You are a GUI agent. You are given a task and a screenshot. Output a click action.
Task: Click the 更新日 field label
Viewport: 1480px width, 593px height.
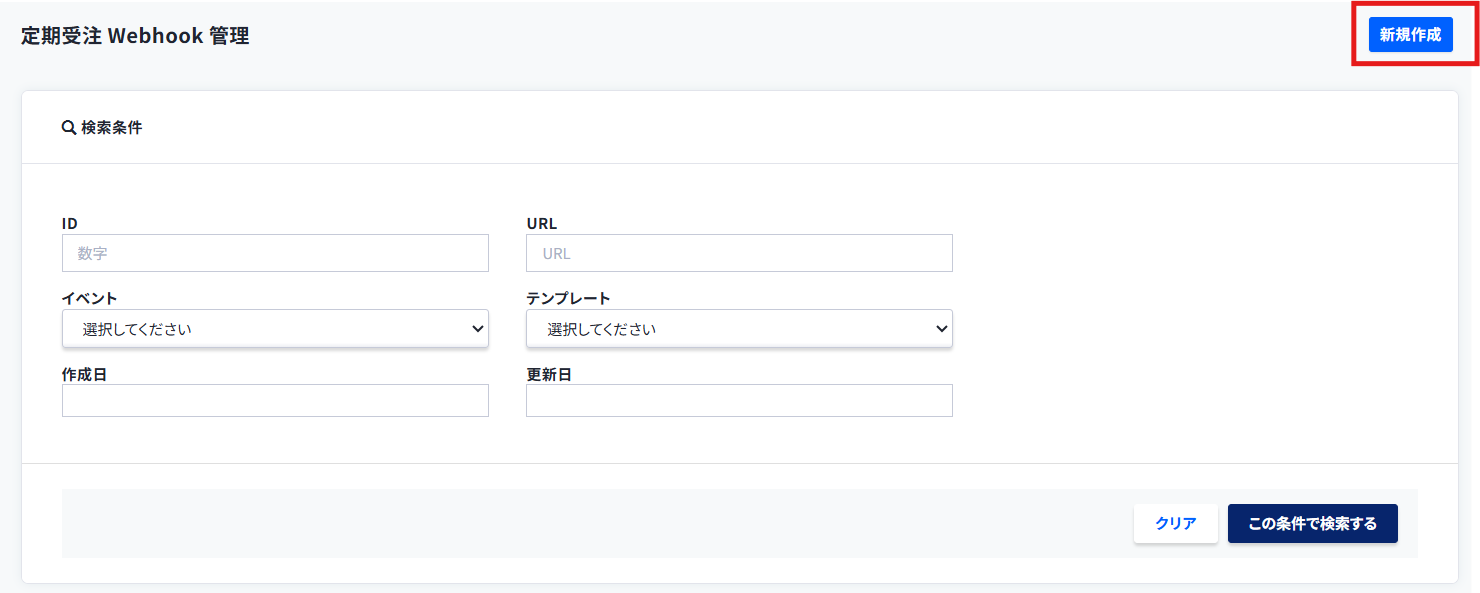(548, 373)
